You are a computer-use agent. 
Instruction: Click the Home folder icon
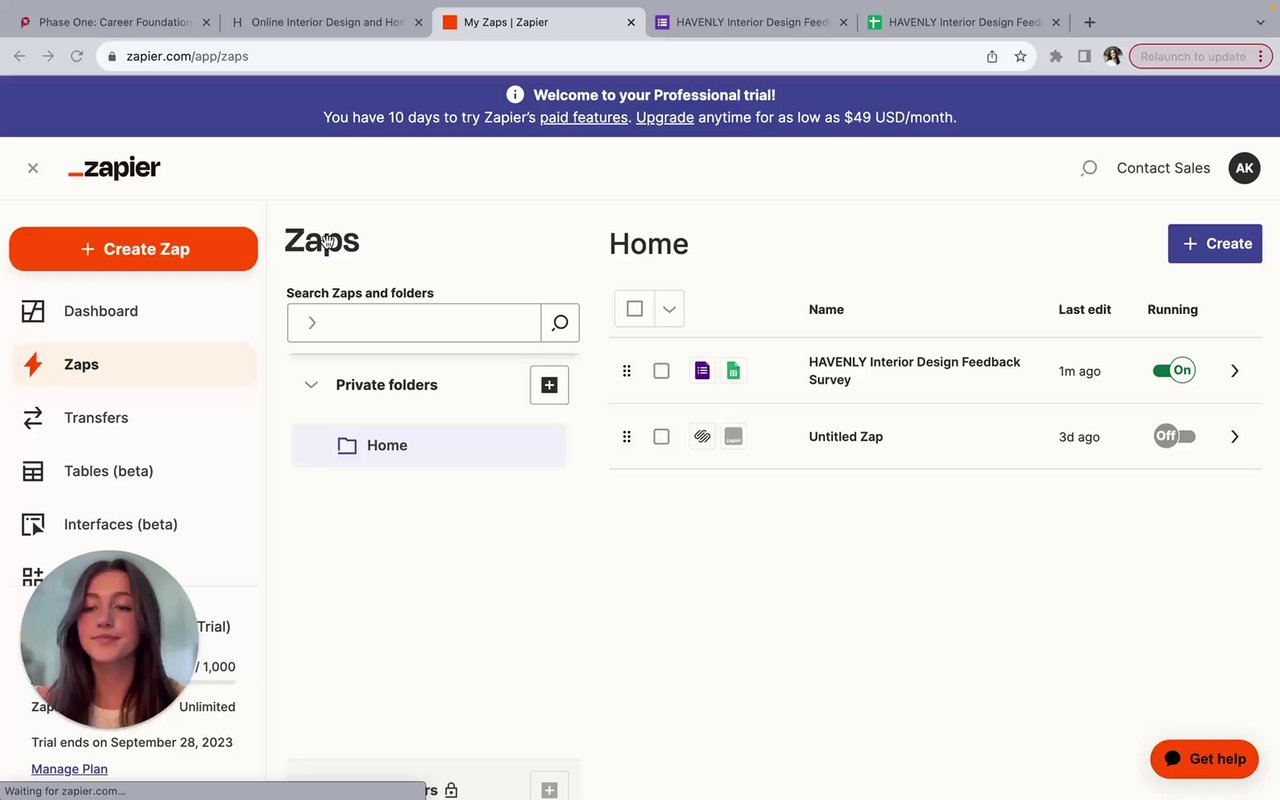(x=347, y=446)
